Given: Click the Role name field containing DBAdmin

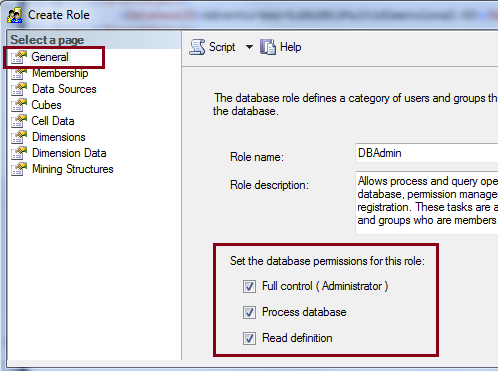Looking at the screenshot, I should tap(427, 153).
